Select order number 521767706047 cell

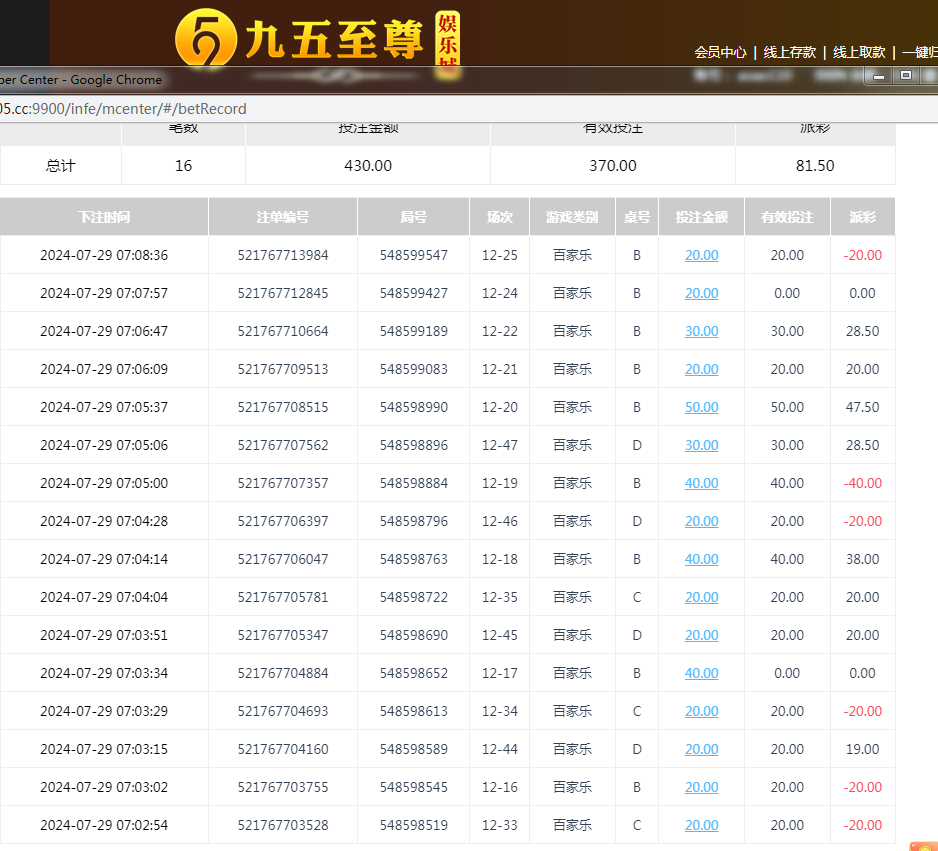tap(283, 559)
